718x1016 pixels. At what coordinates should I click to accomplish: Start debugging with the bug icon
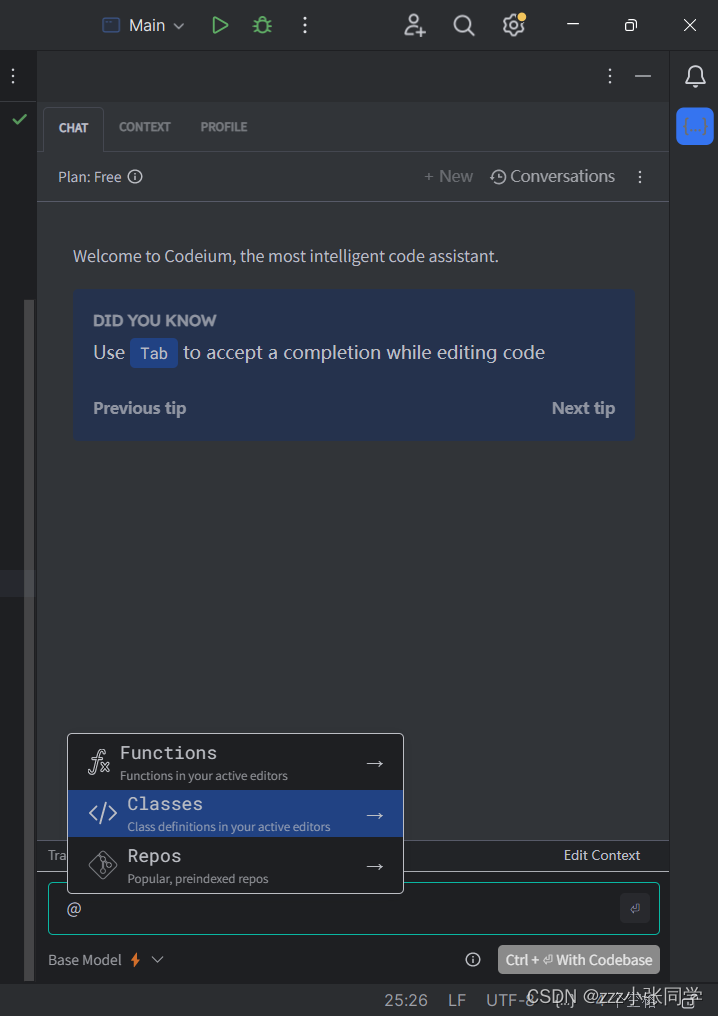click(262, 25)
